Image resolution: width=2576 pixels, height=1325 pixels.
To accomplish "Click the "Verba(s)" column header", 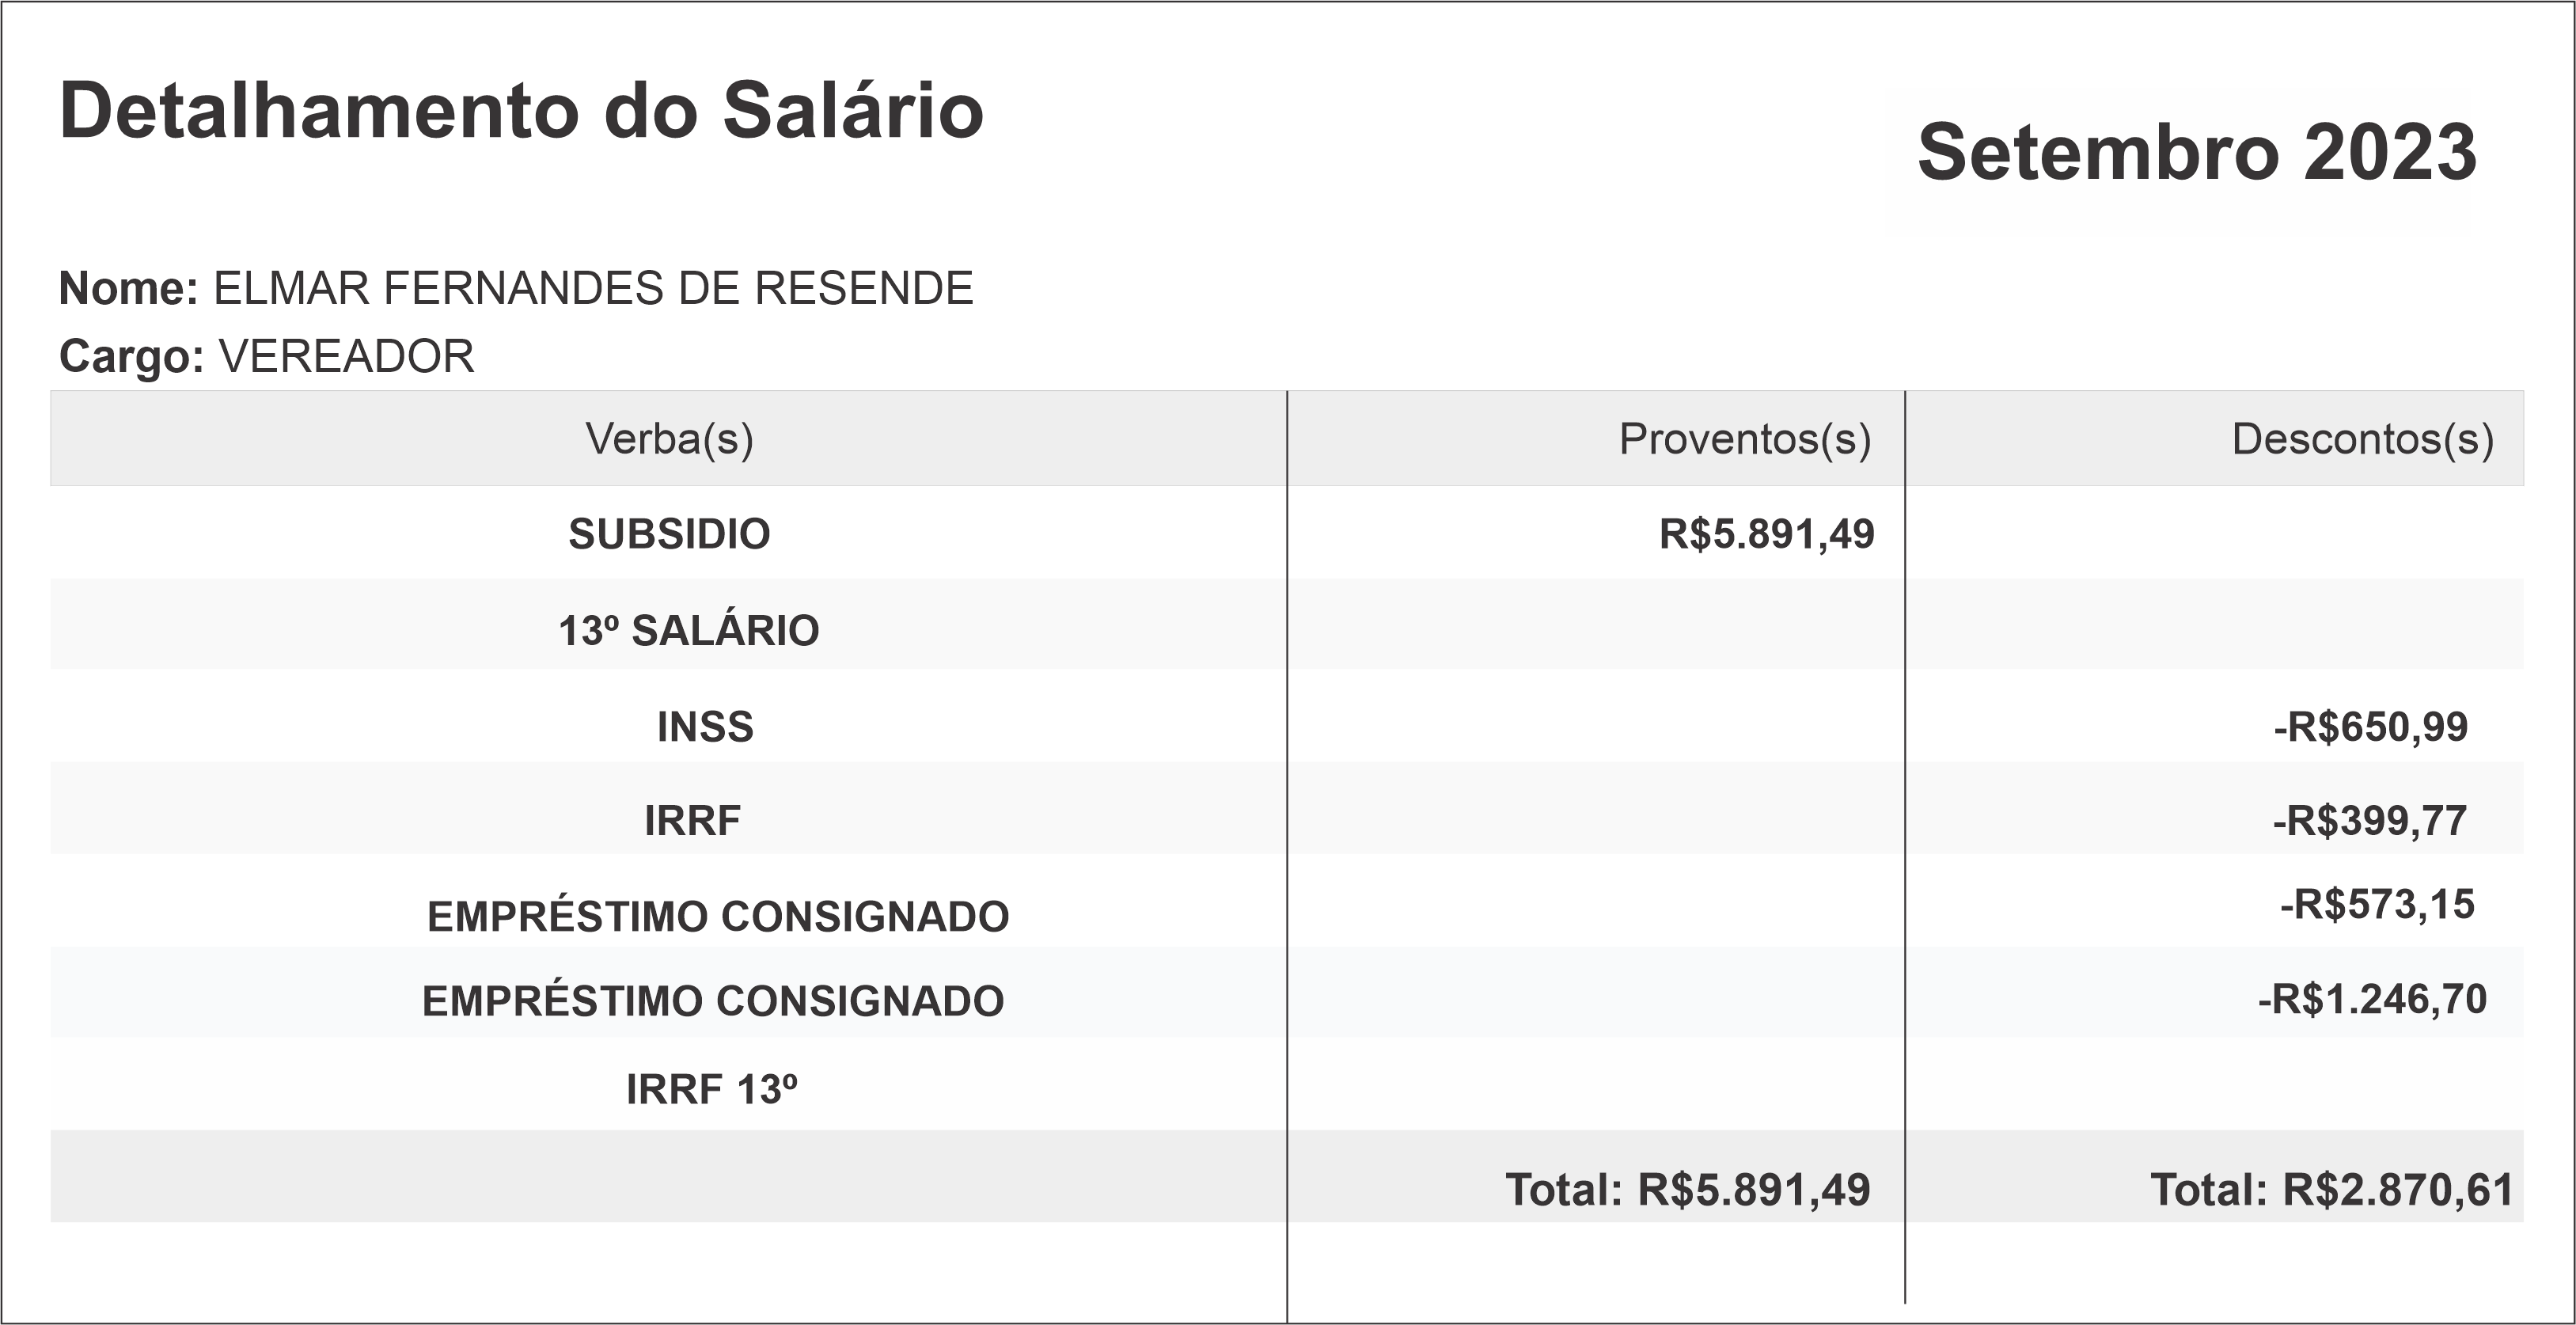I will click(x=669, y=439).
